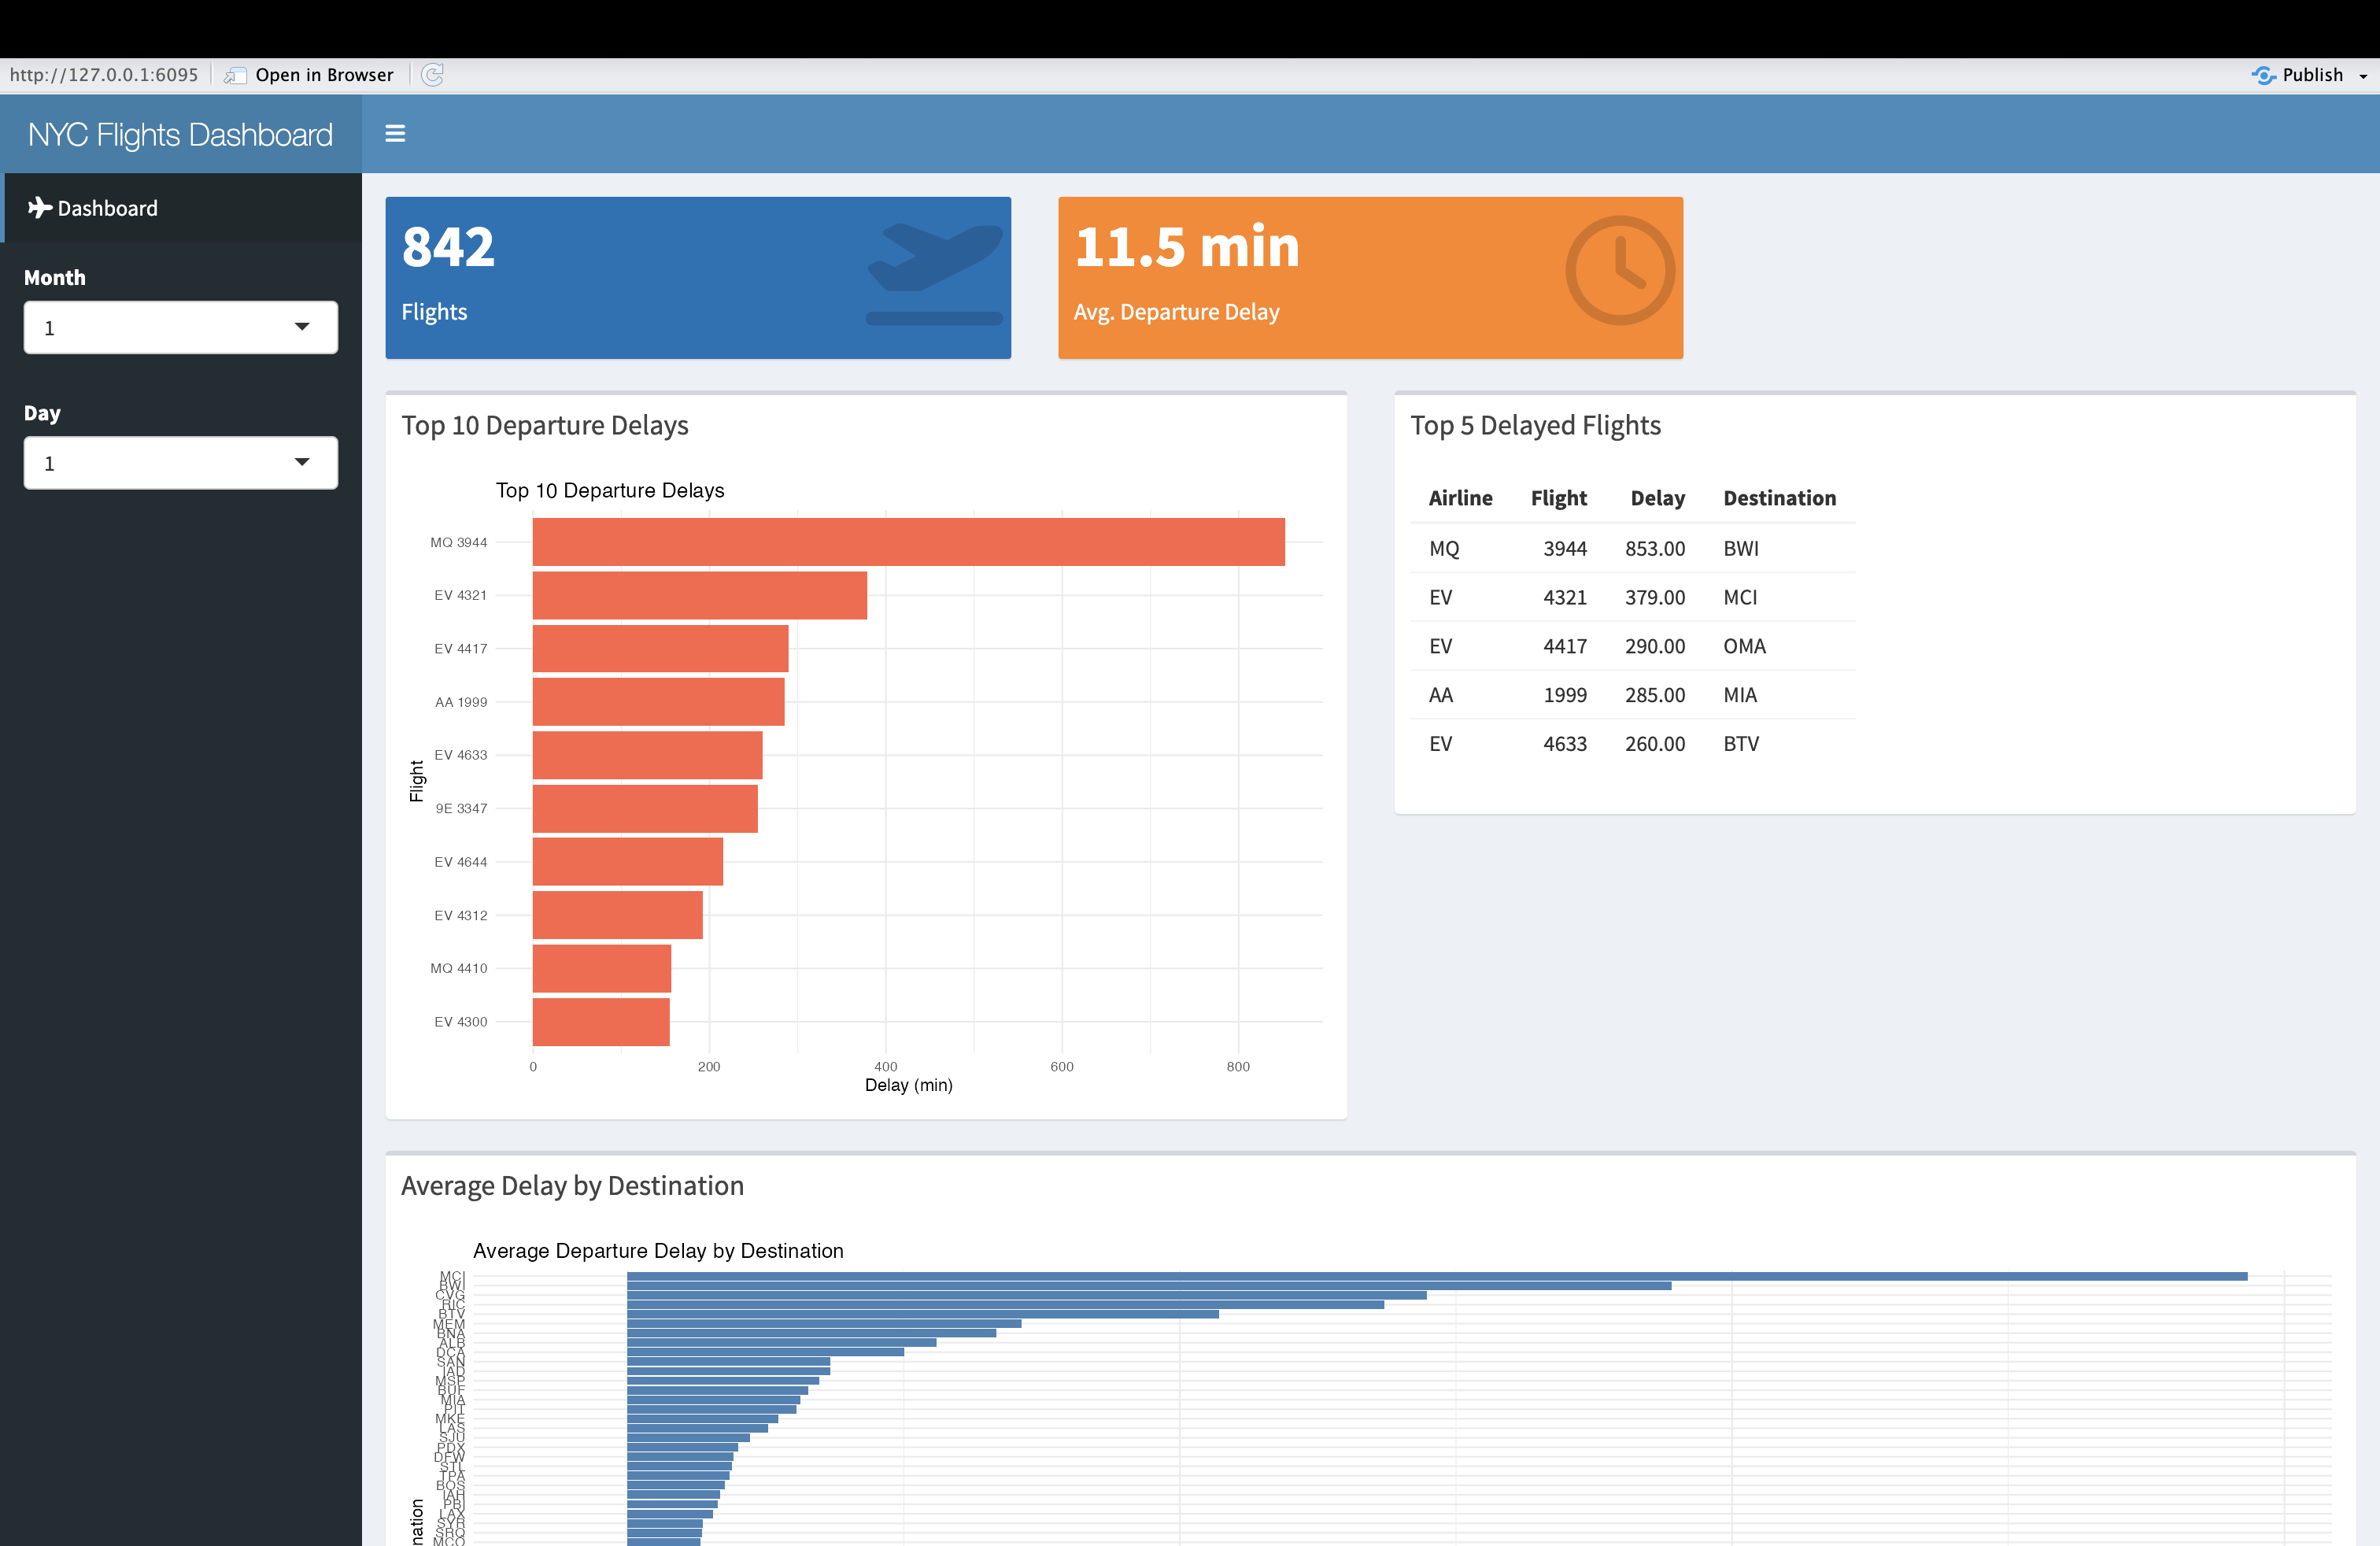
Task: Click the EV 4417 bar in chart
Action: point(660,648)
